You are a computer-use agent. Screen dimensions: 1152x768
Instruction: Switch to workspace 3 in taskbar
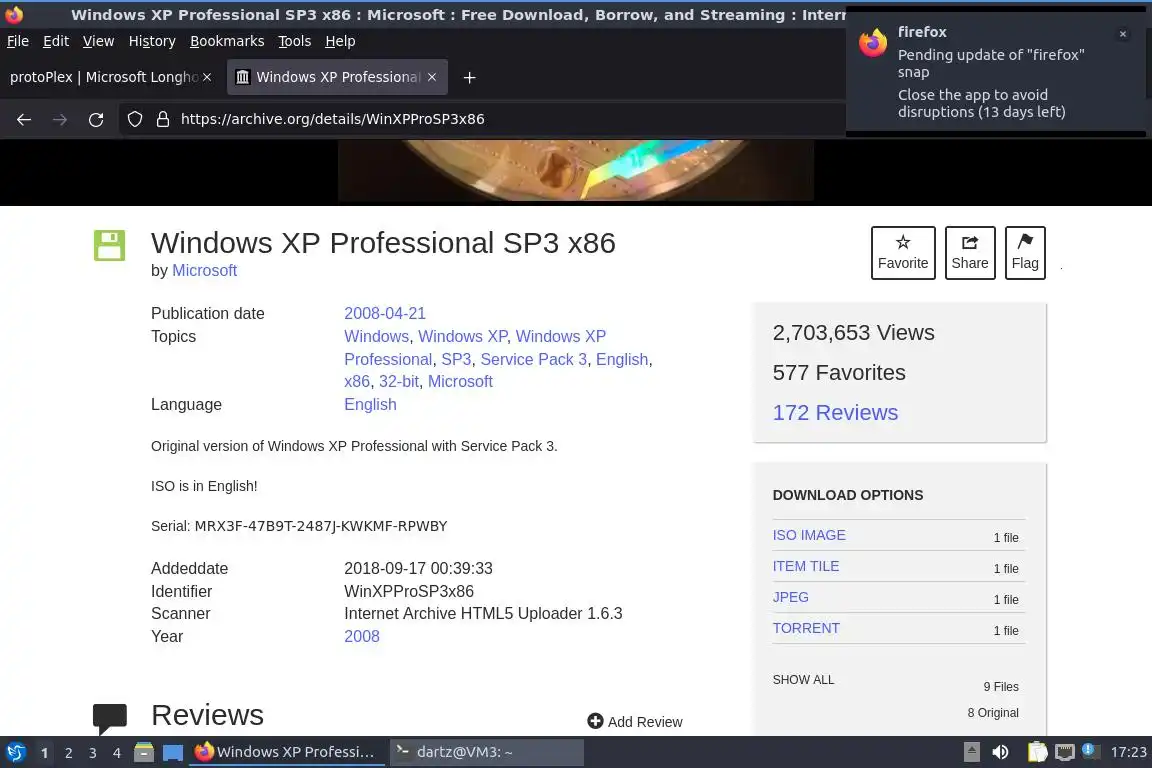click(93, 753)
